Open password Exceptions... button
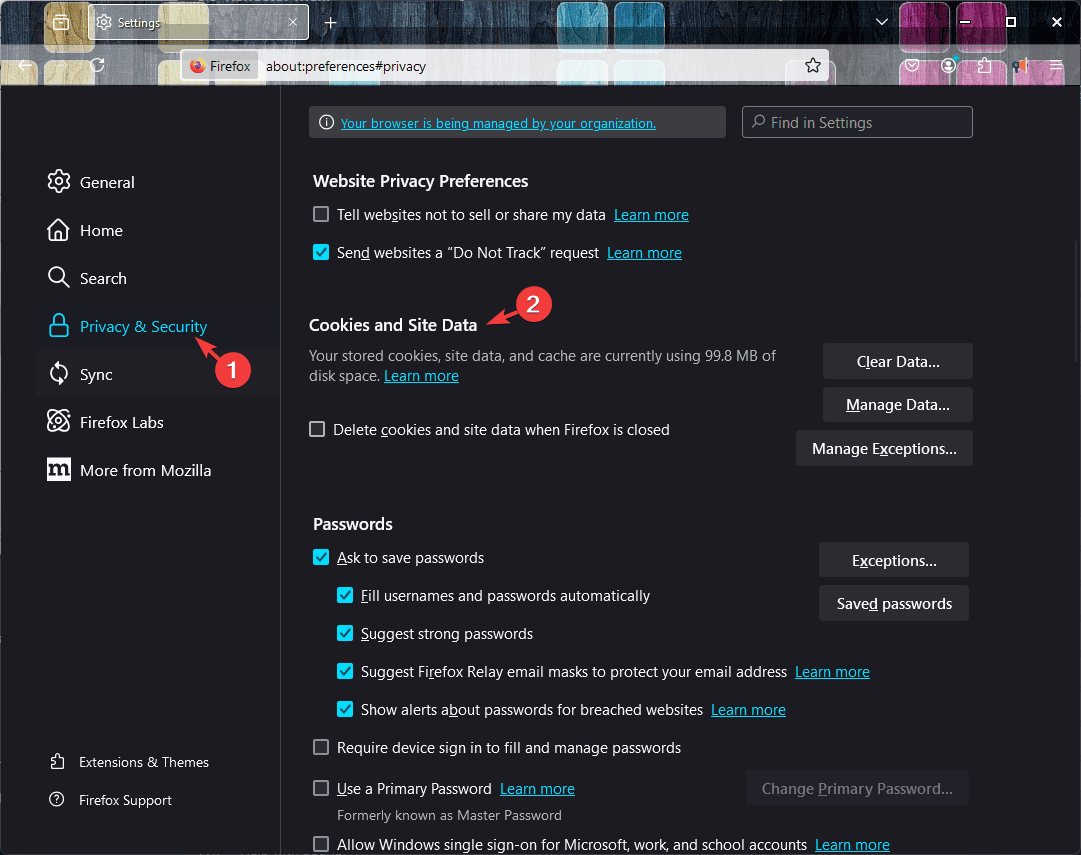Viewport: 1081px width, 855px height. click(x=893, y=560)
